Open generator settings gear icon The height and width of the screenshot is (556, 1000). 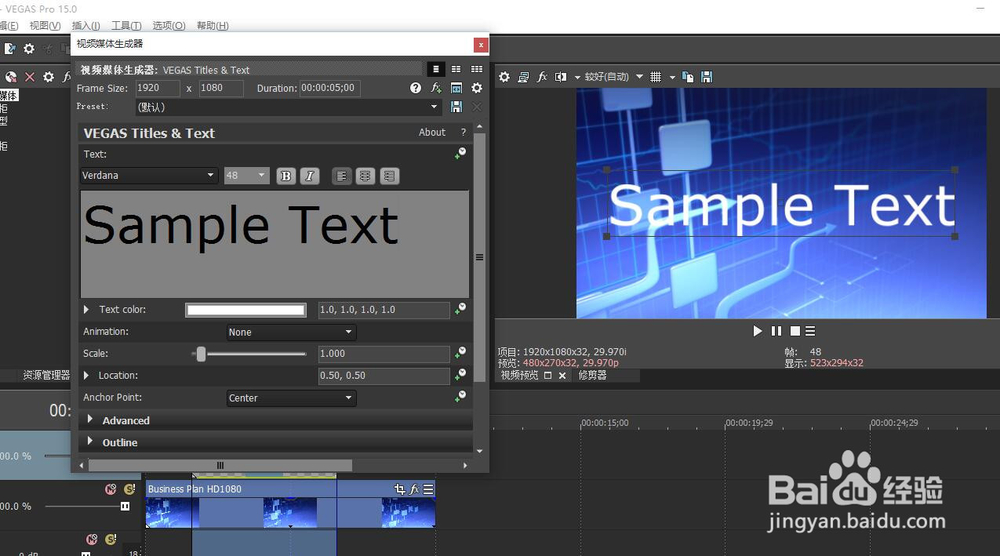pos(476,88)
